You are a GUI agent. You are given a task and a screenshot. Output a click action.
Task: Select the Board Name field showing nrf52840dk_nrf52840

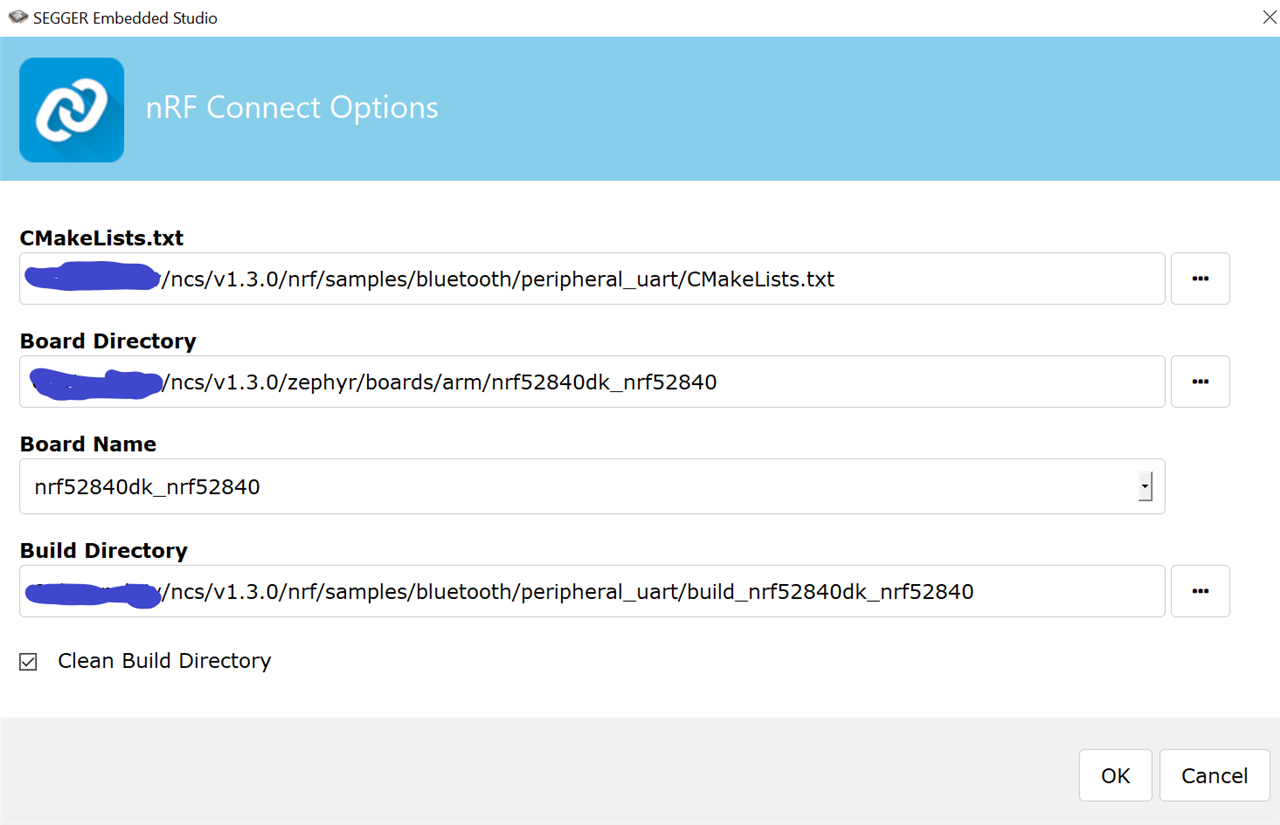coord(592,487)
